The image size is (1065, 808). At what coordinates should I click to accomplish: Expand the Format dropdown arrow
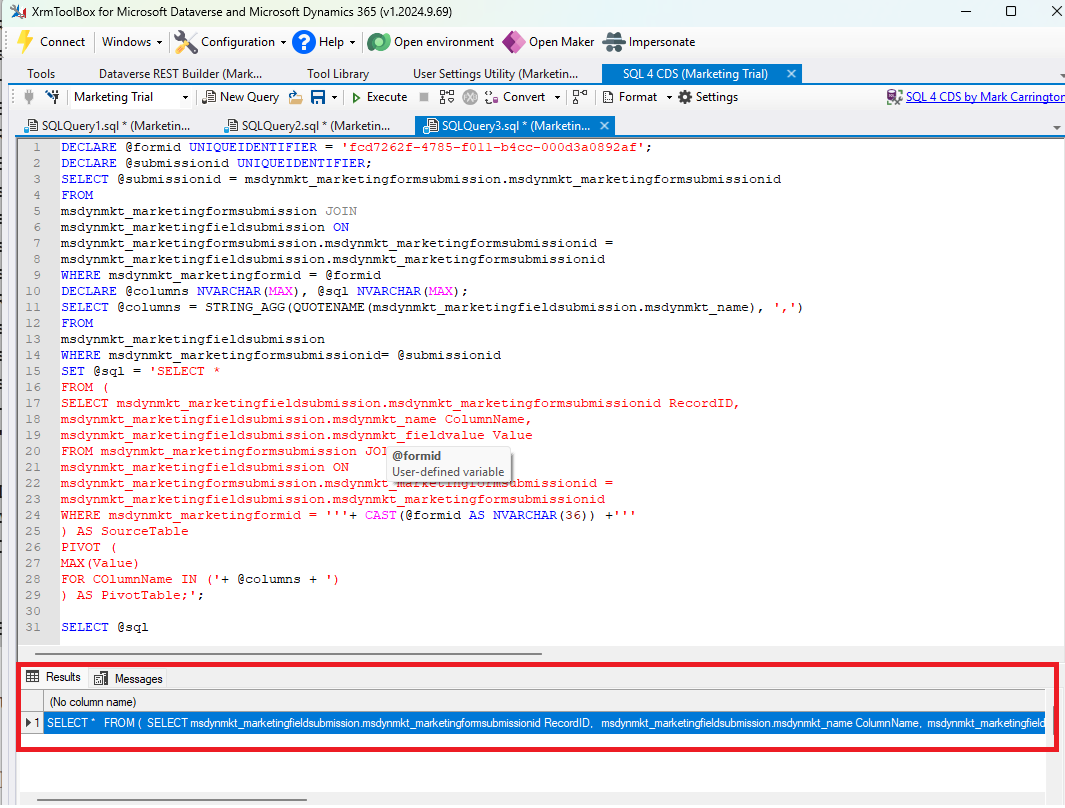[669, 97]
